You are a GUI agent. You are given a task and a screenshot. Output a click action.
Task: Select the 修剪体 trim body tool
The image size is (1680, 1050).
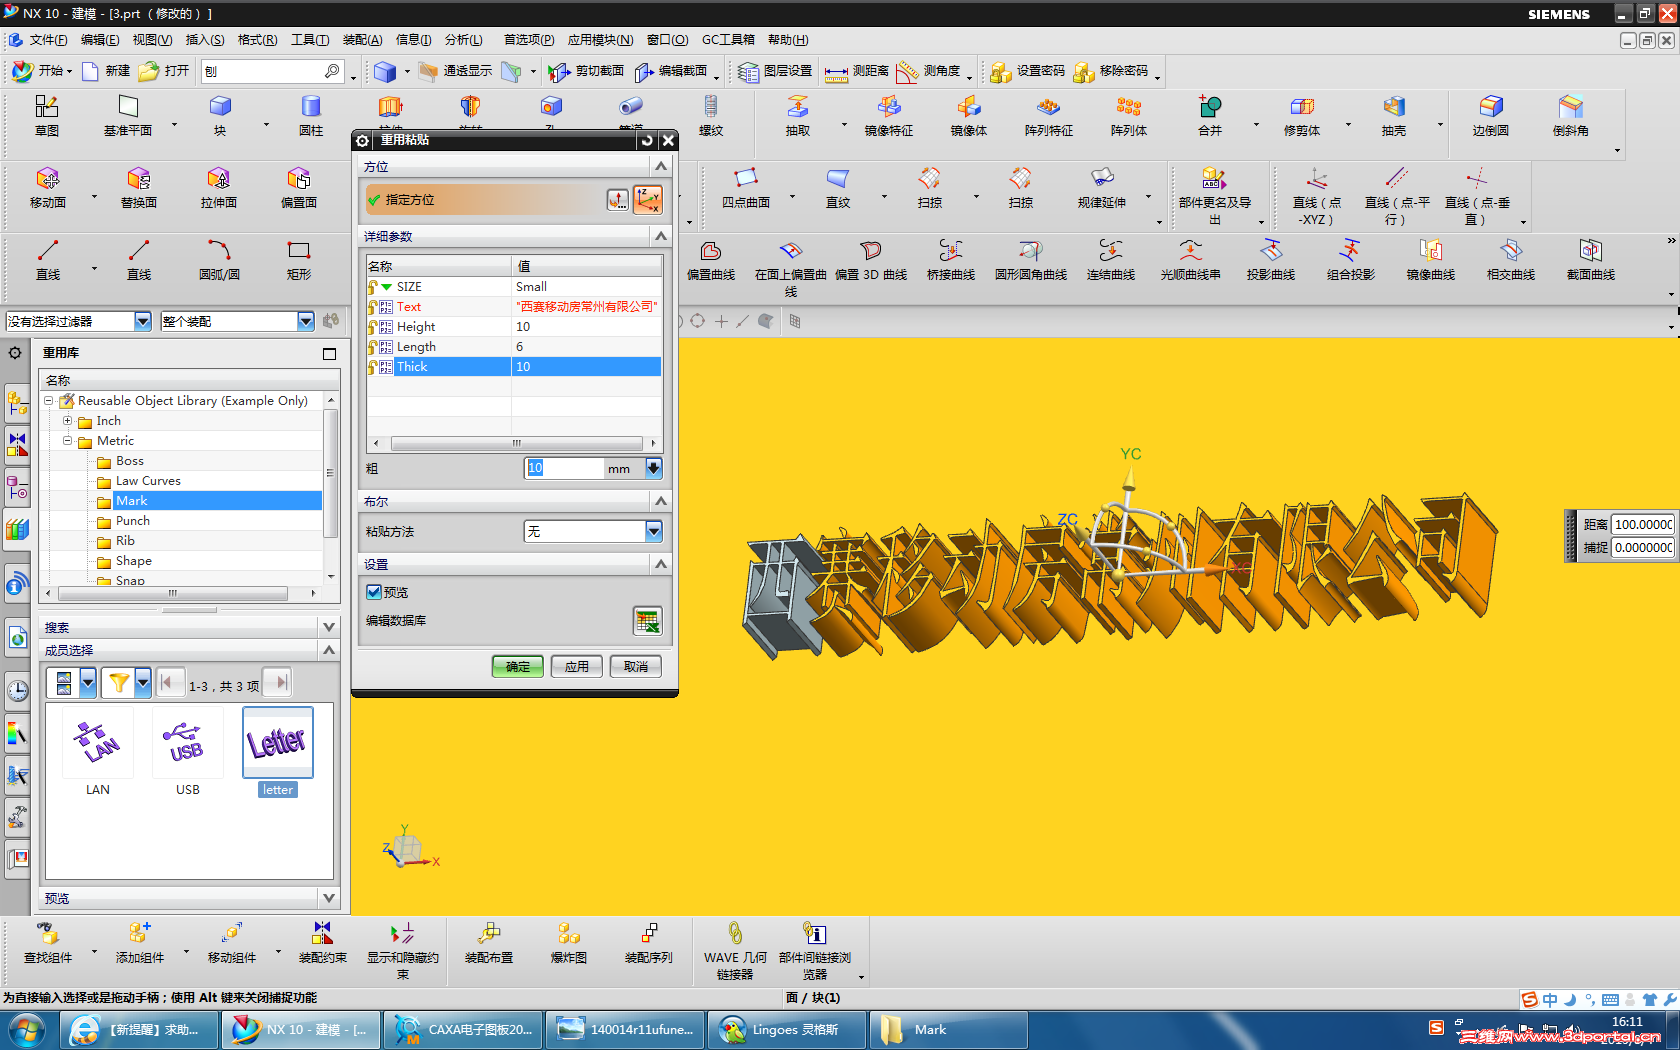pyautogui.click(x=1302, y=116)
